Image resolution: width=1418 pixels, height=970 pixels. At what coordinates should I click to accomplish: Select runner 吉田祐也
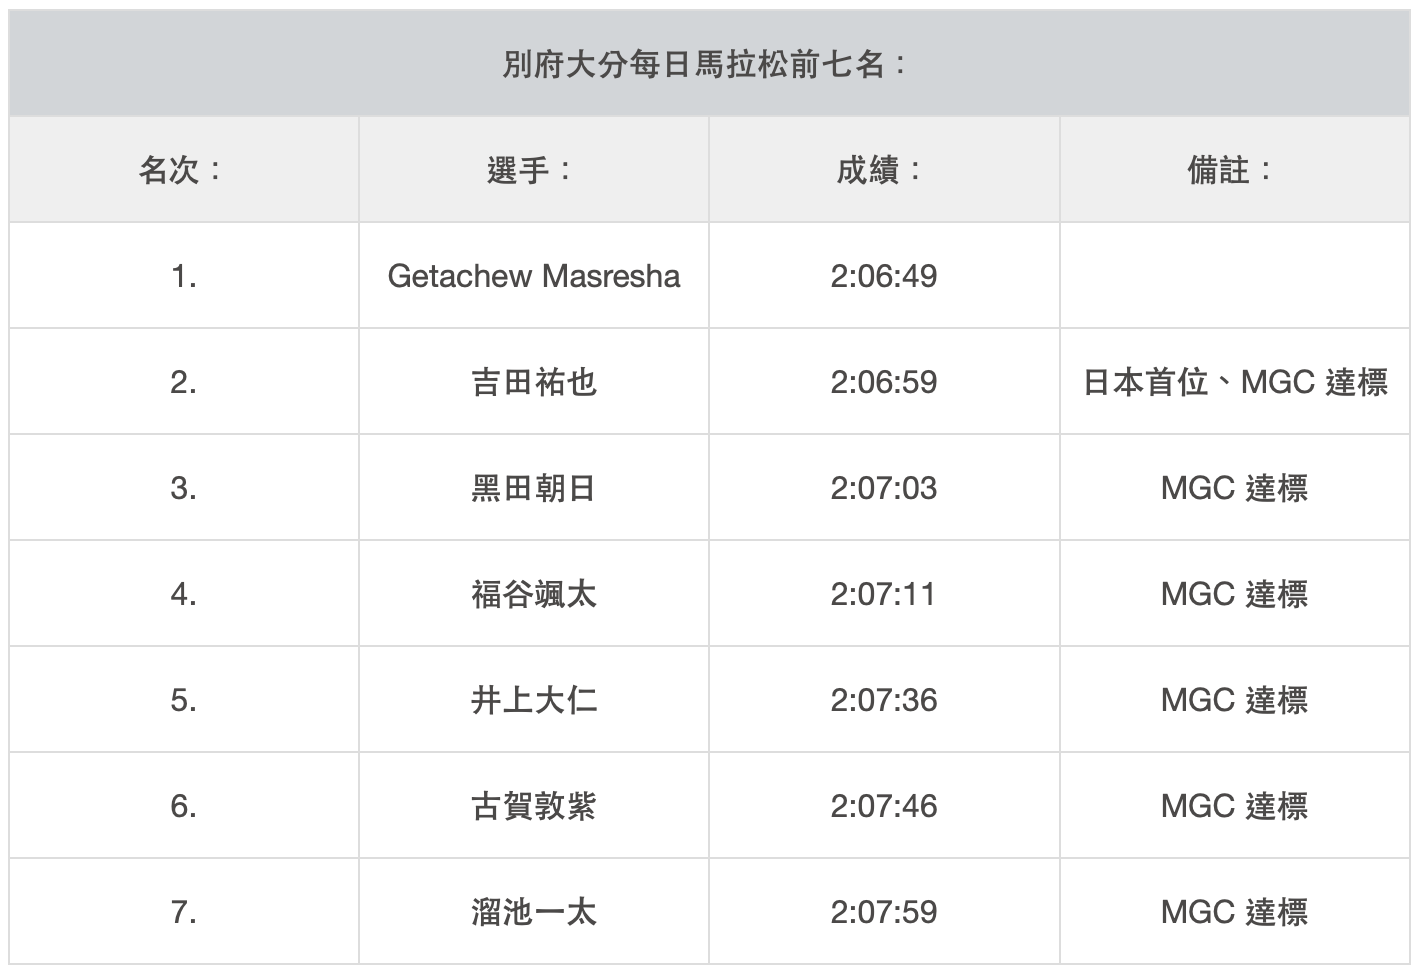533,382
